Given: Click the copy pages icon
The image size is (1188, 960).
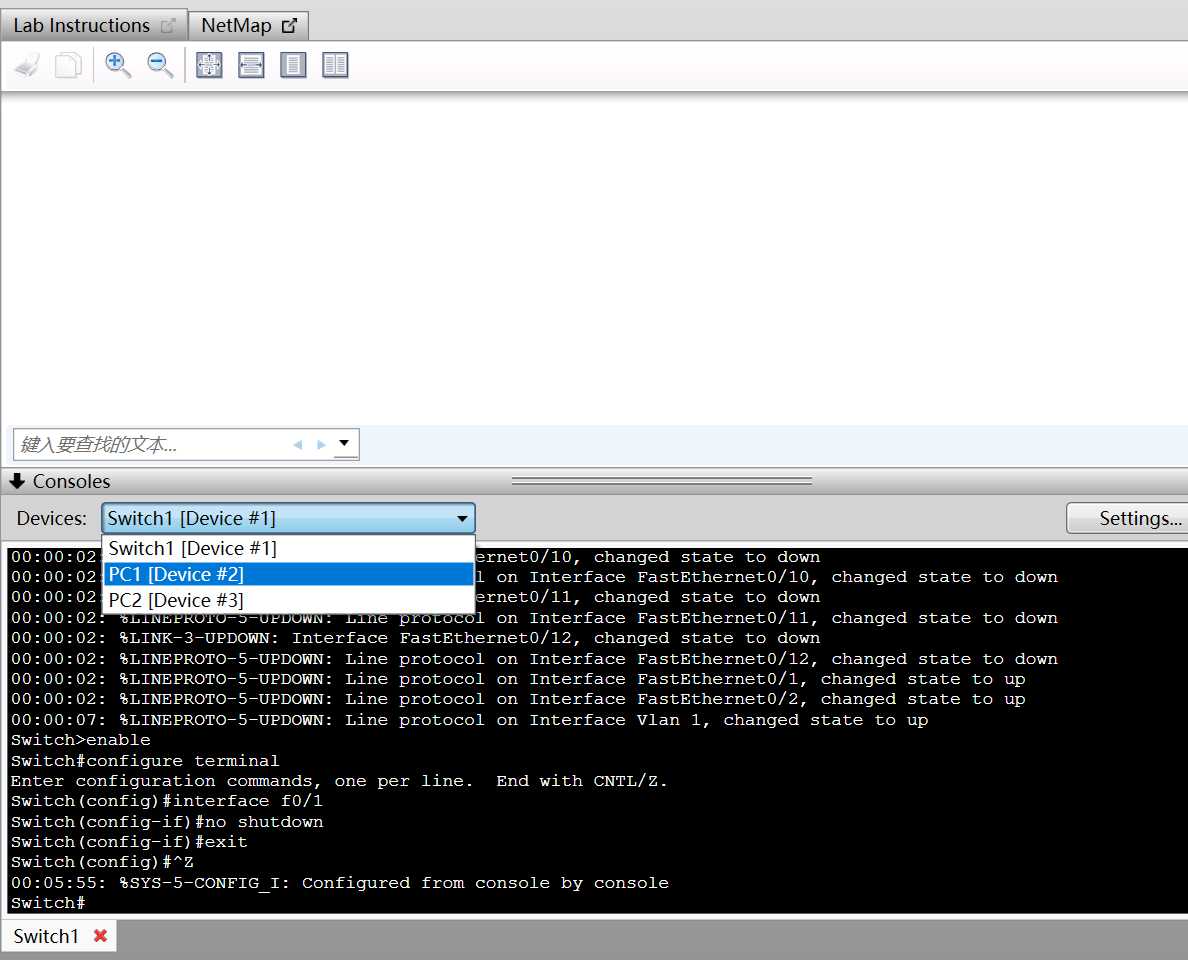Looking at the screenshot, I should (x=68, y=65).
